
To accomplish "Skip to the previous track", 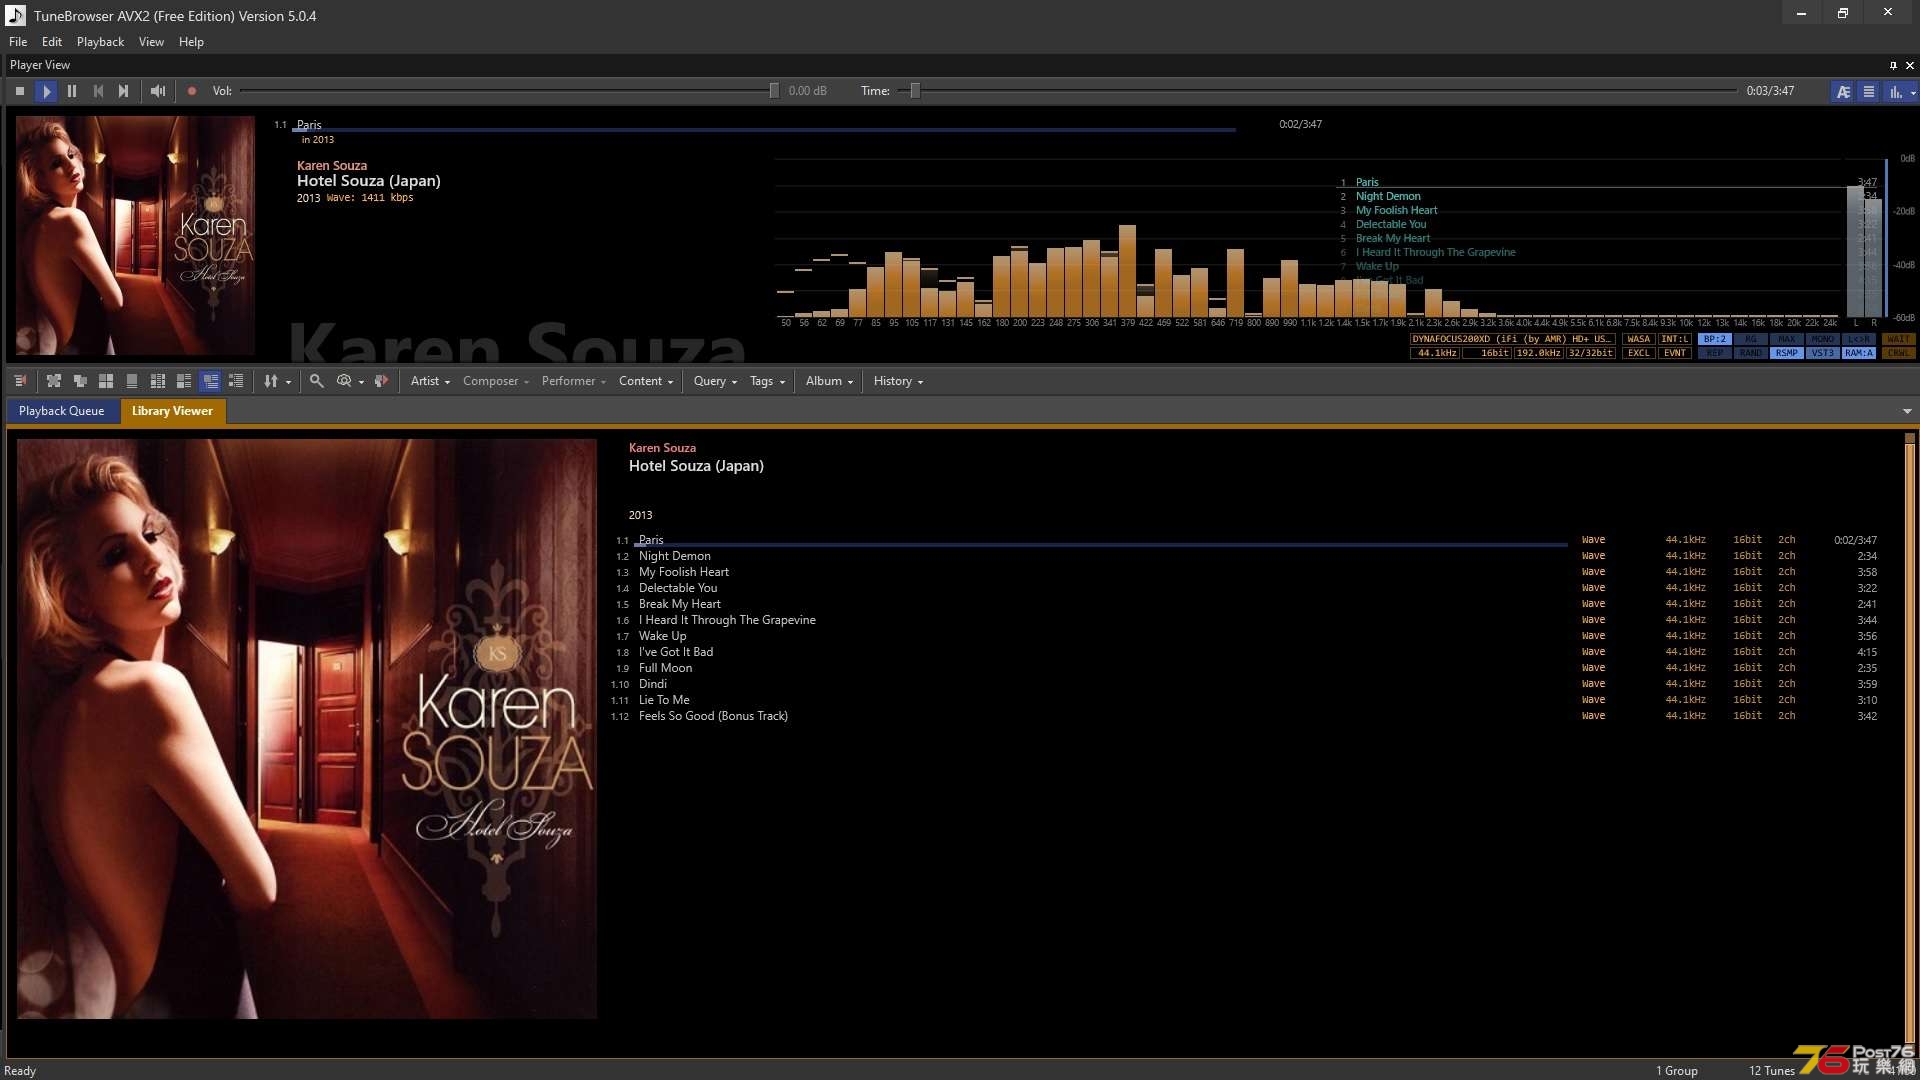I will (x=98, y=91).
